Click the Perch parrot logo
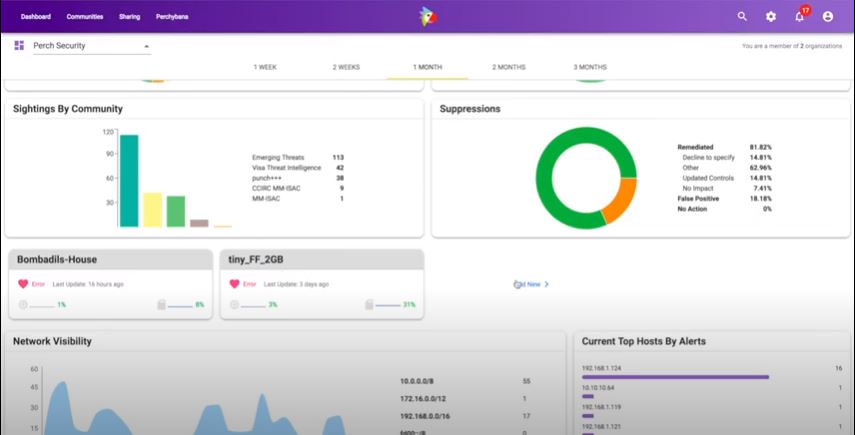This screenshot has height=435, width=855. click(x=428, y=16)
